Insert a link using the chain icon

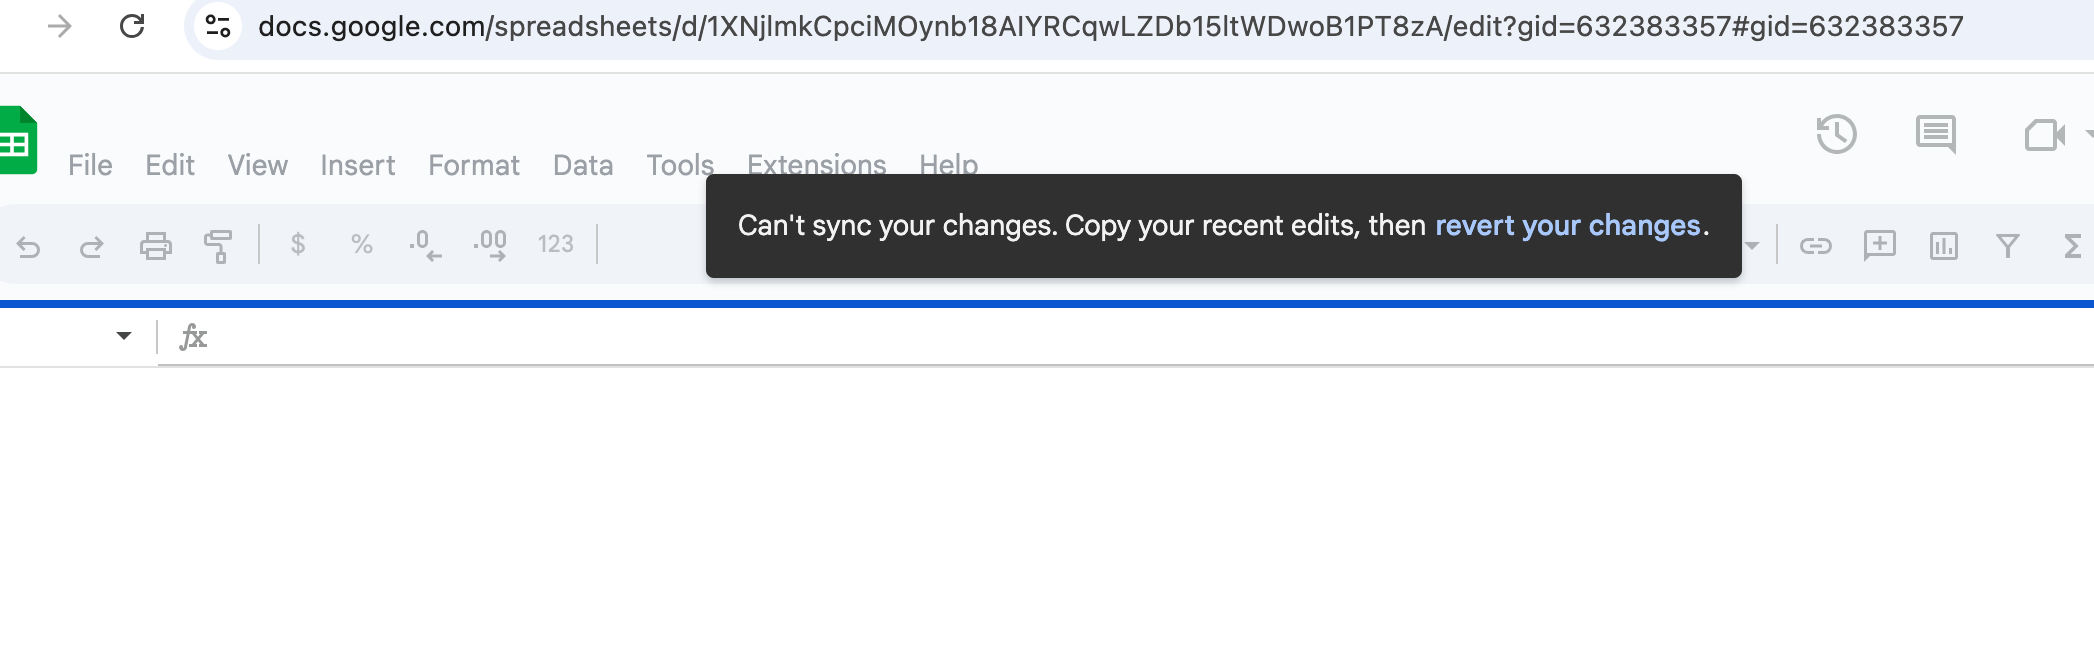(x=1815, y=246)
